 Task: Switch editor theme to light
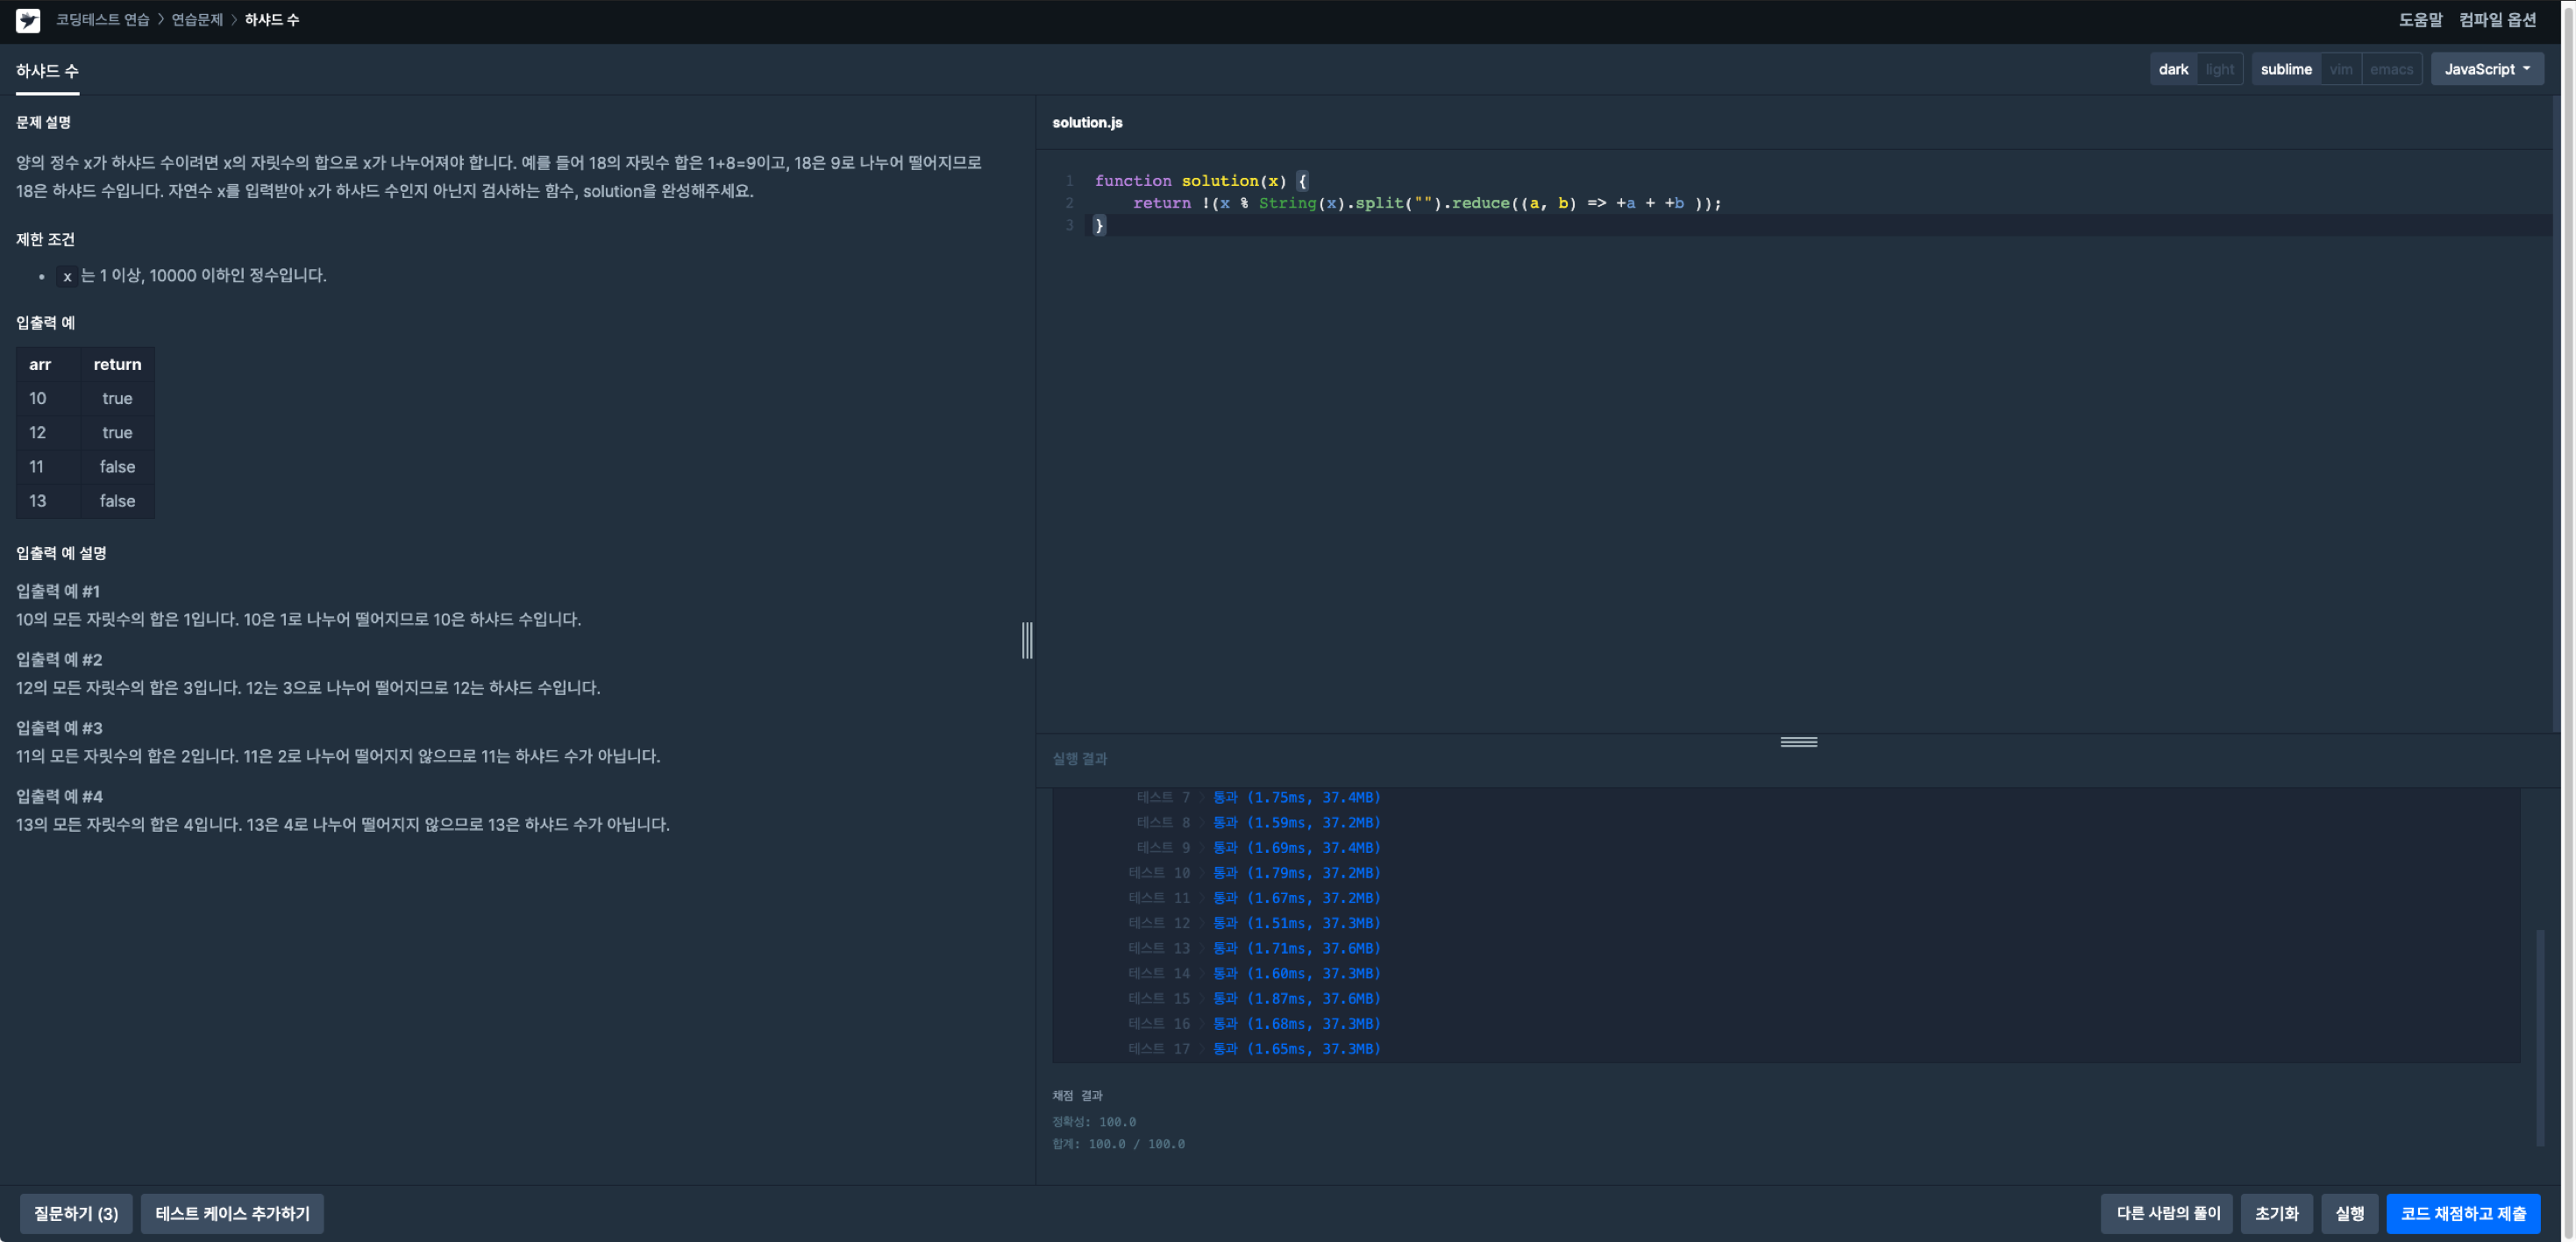(2219, 69)
